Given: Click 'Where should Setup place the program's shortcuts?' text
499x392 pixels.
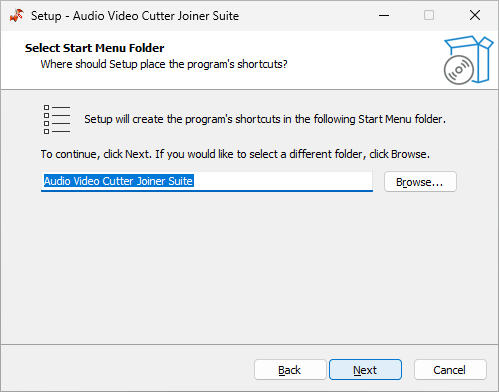Looking at the screenshot, I should point(164,64).
